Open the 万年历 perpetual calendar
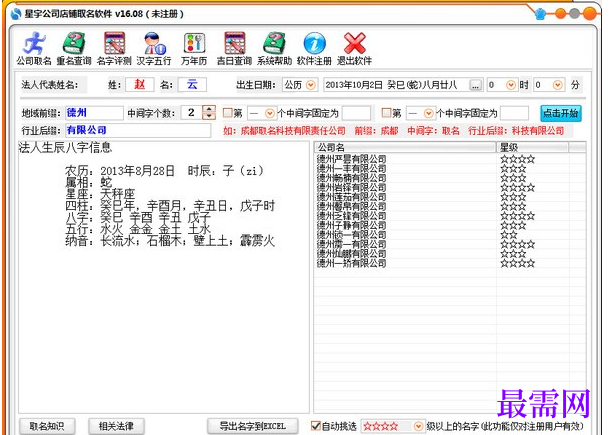 click(x=194, y=49)
